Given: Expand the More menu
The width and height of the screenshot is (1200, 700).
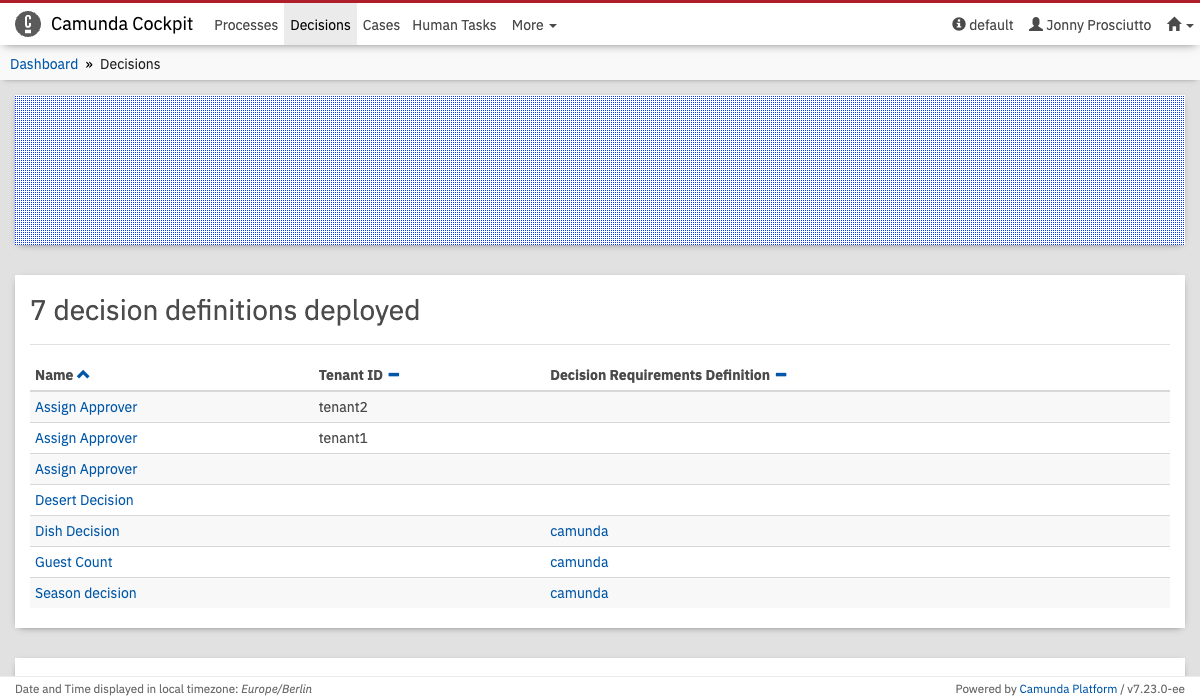Looking at the screenshot, I should [534, 25].
